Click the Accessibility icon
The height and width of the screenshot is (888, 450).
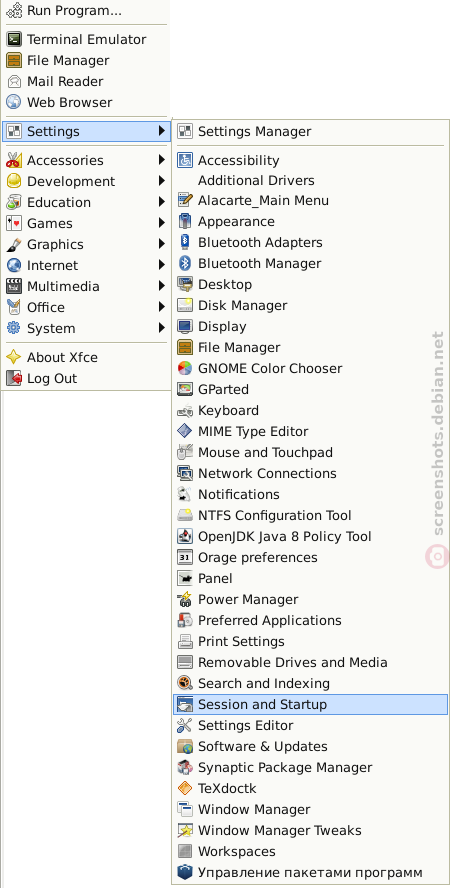(185, 160)
